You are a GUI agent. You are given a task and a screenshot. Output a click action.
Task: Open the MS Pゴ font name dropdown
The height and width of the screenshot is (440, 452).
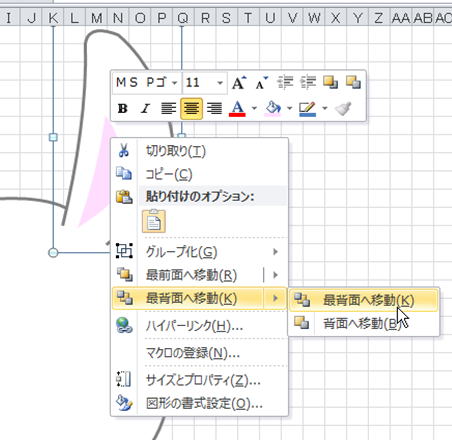pos(174,82)
